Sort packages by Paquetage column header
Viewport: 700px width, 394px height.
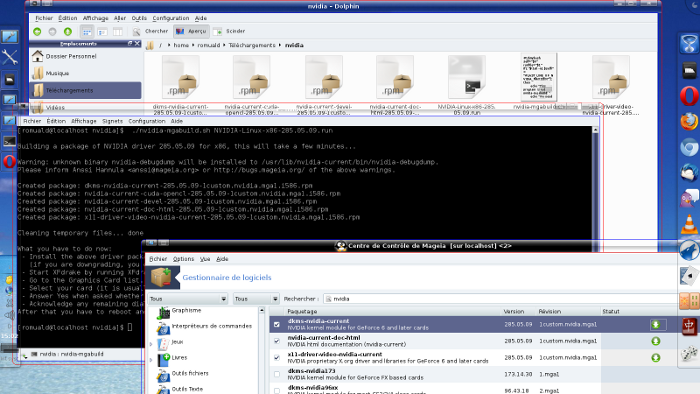[x=302, y=311]
